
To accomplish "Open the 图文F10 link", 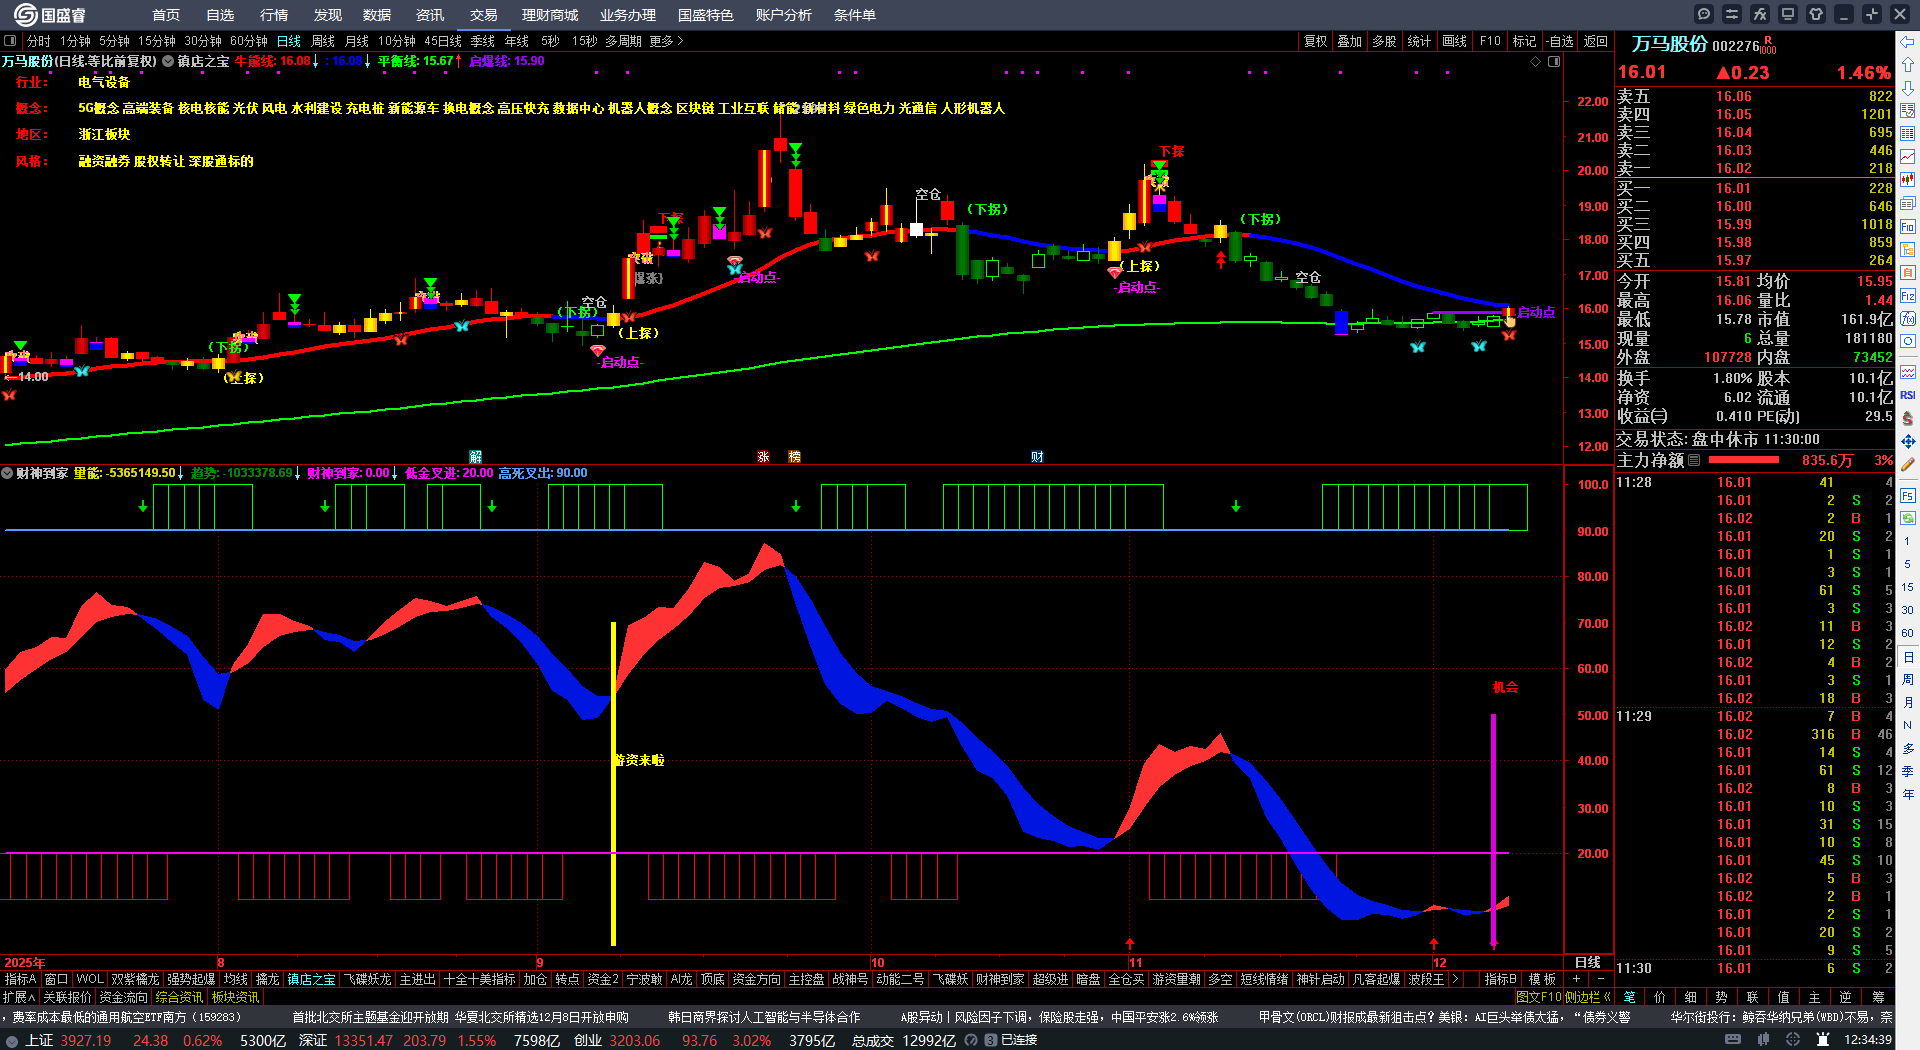I will [1537, 997].
